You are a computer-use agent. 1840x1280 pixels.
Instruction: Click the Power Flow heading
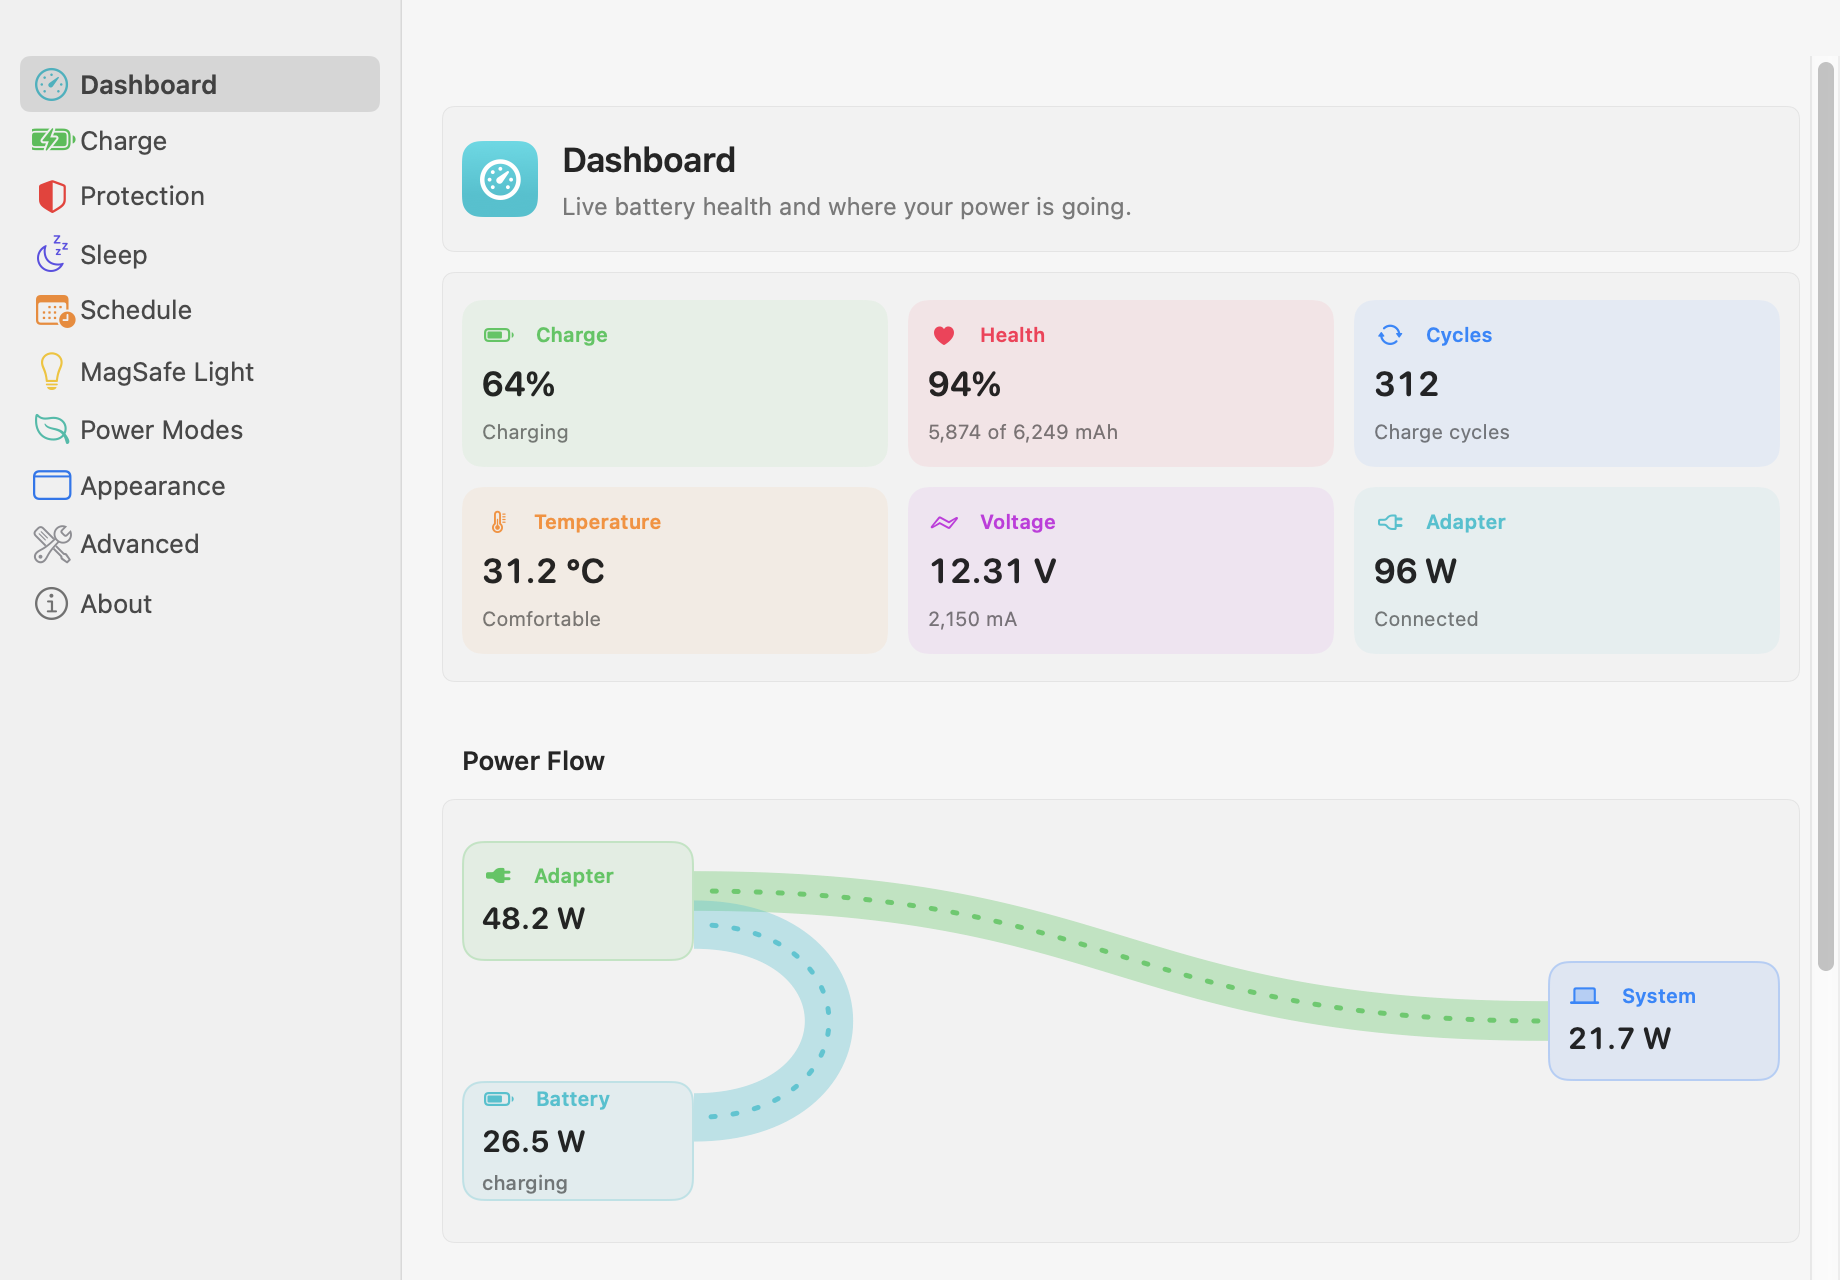click(533, 761)
